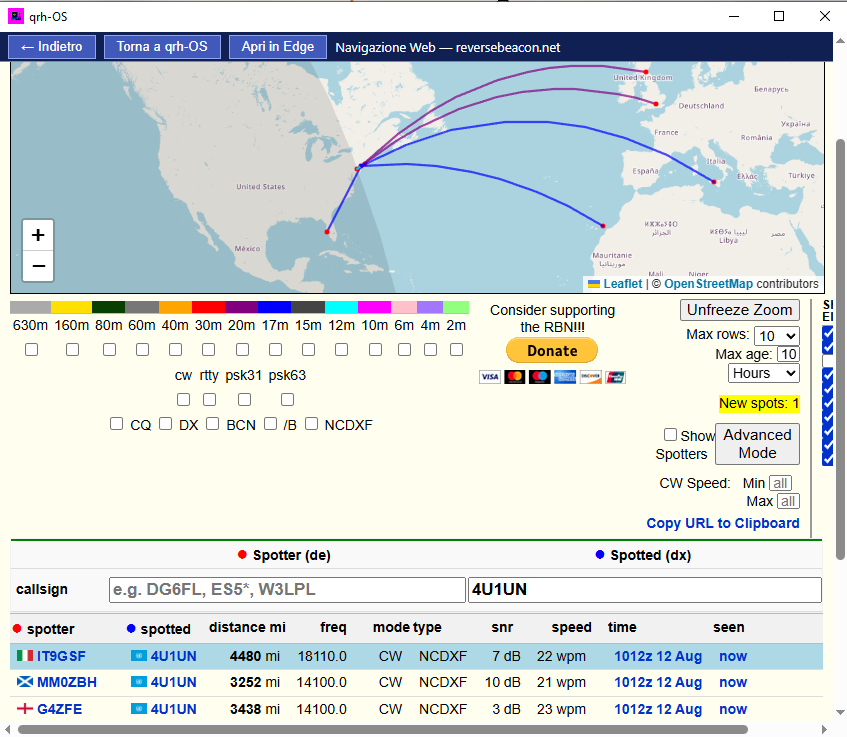The image size is (847, 737).
Task: Click the red spotter marker near Canary Islands
Action: [x=603, y=226]
